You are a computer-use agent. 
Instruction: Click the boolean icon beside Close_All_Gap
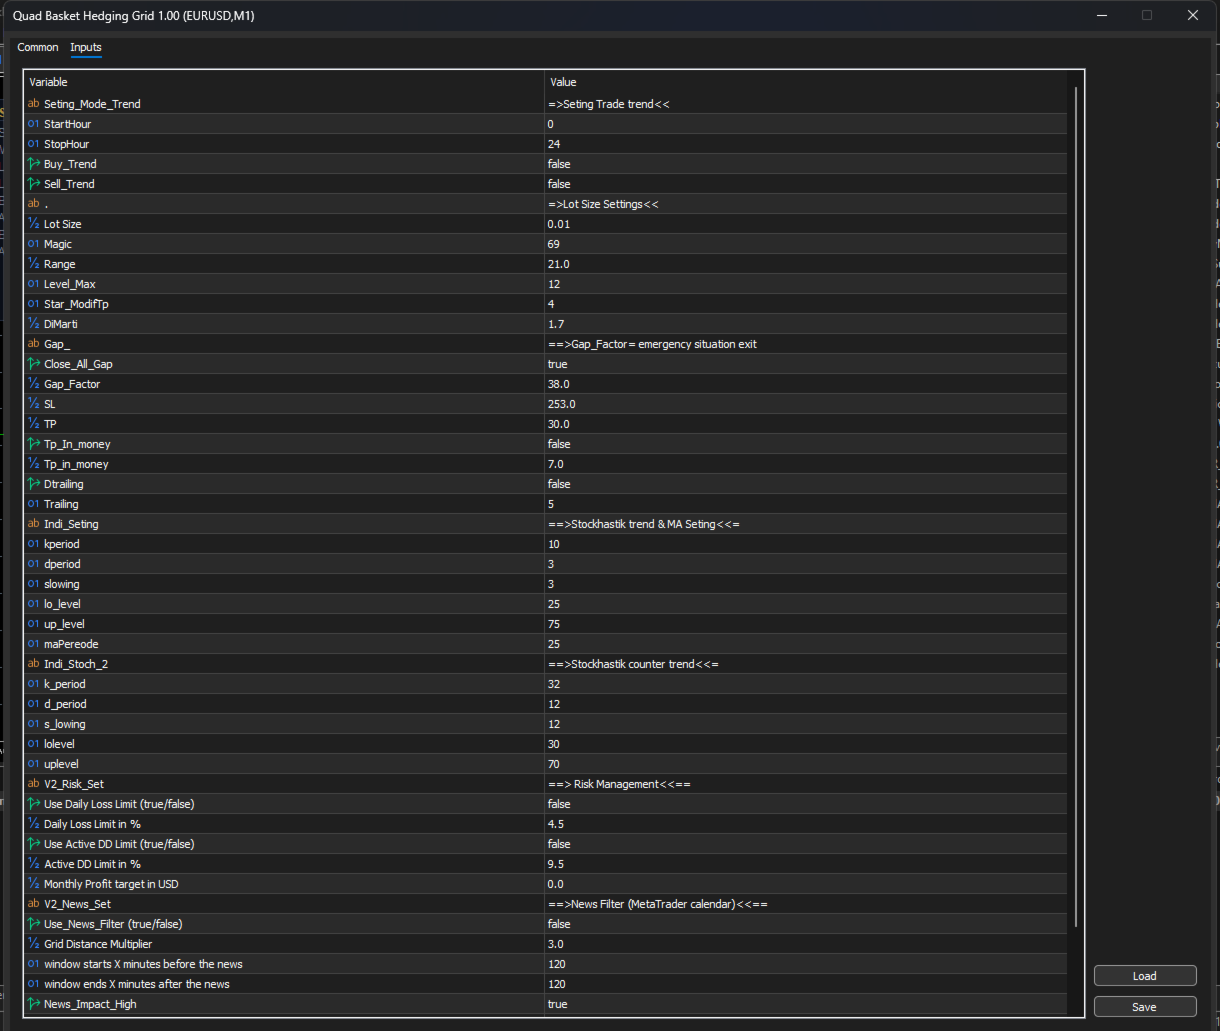point(34,364)
